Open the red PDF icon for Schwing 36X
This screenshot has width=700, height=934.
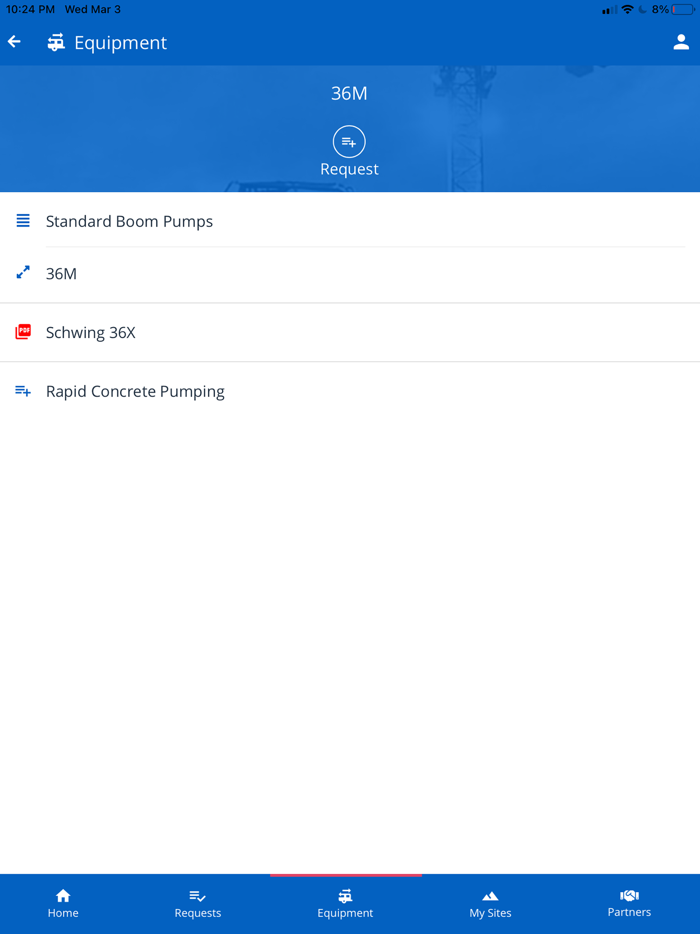(x=23, y=332)
